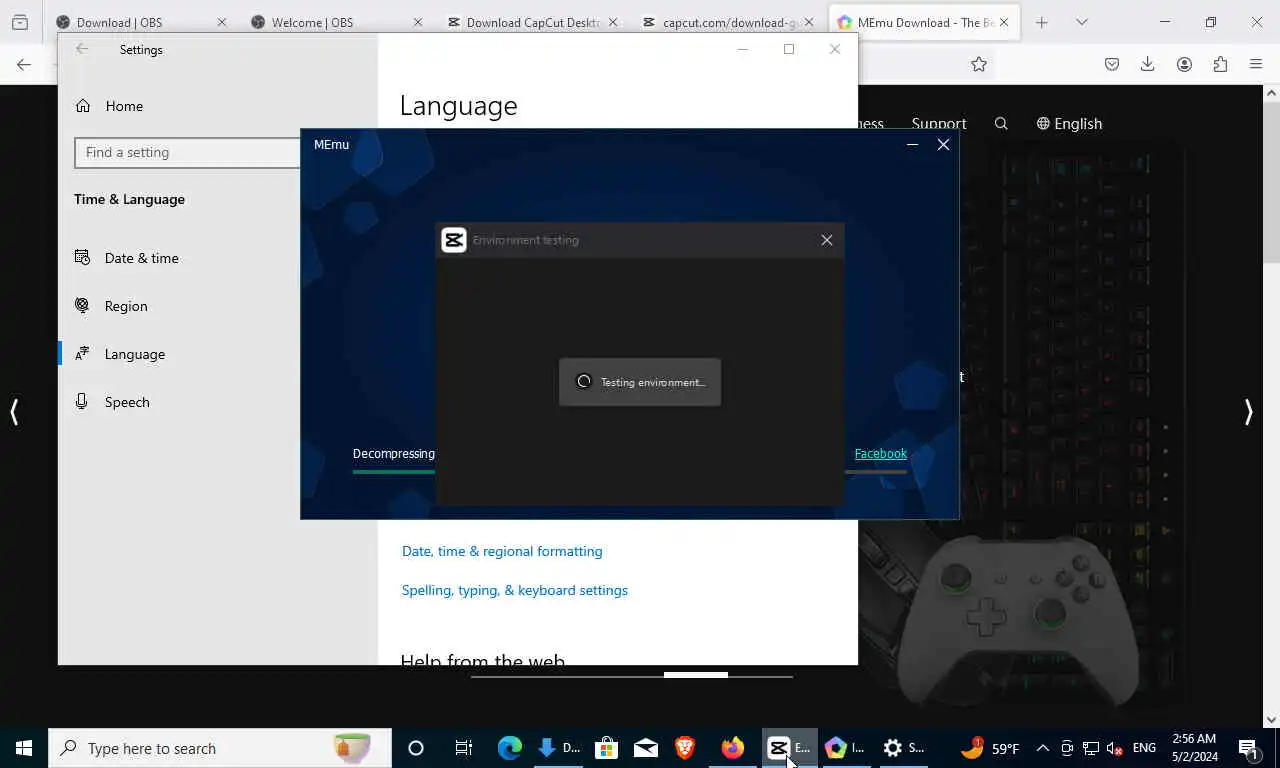
Task: Maximize the Settings window
Action: coord(789,49)
